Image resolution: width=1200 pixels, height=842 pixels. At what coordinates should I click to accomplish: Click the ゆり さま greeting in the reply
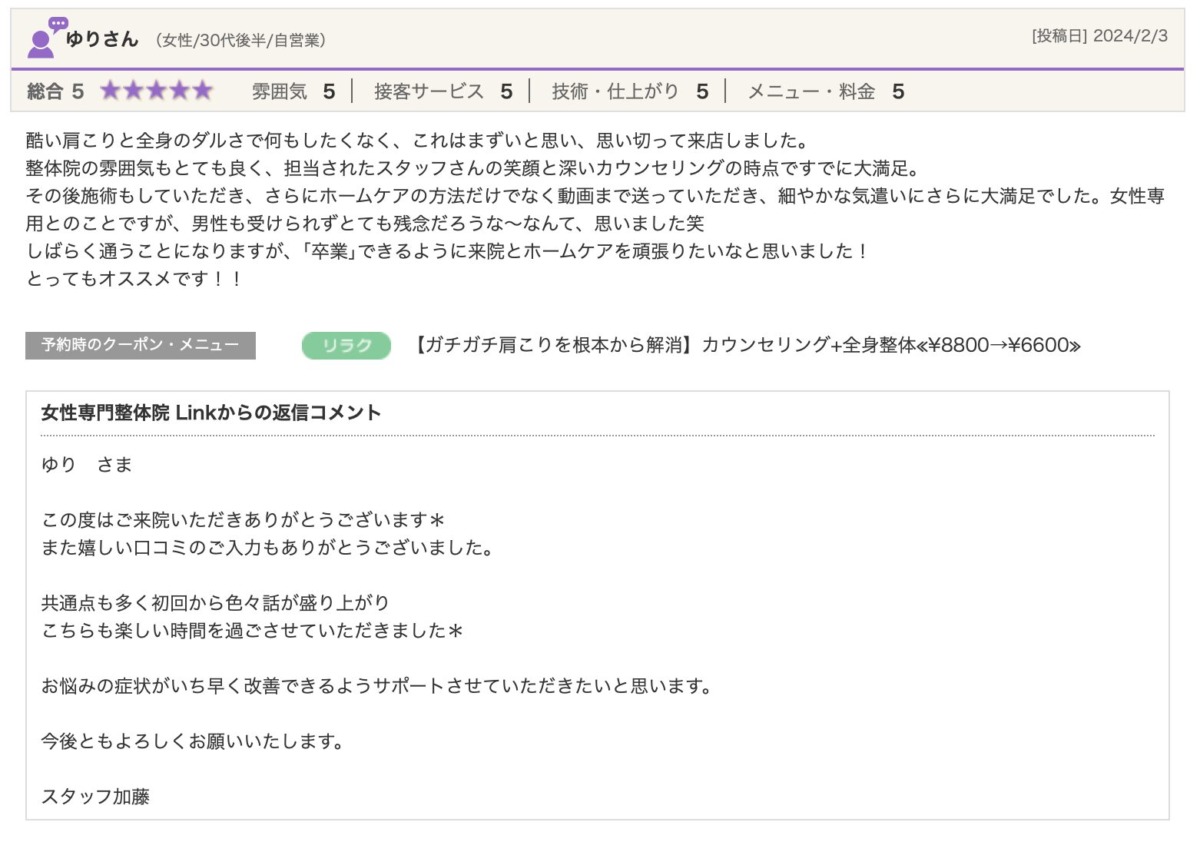(x=87, y=466)
